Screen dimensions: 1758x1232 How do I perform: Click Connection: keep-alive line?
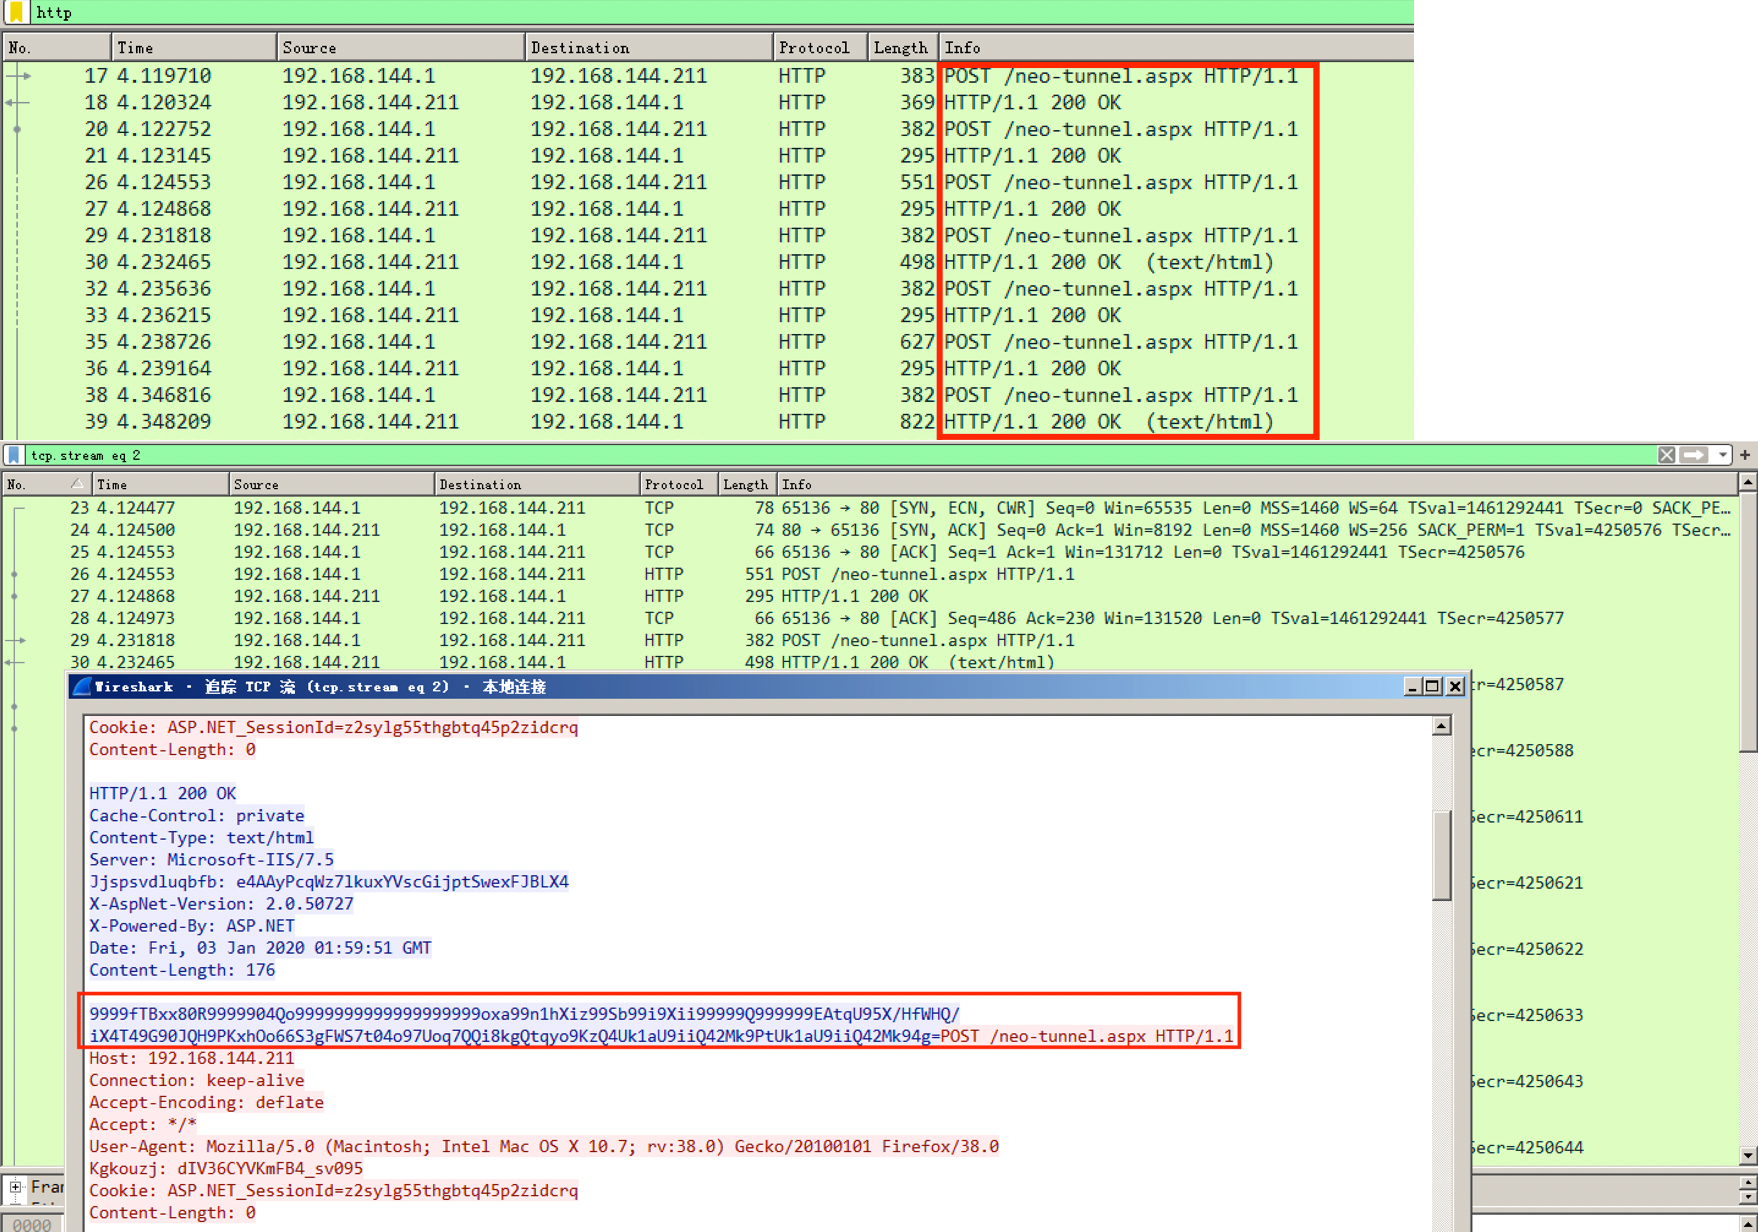click(197, 1080)
